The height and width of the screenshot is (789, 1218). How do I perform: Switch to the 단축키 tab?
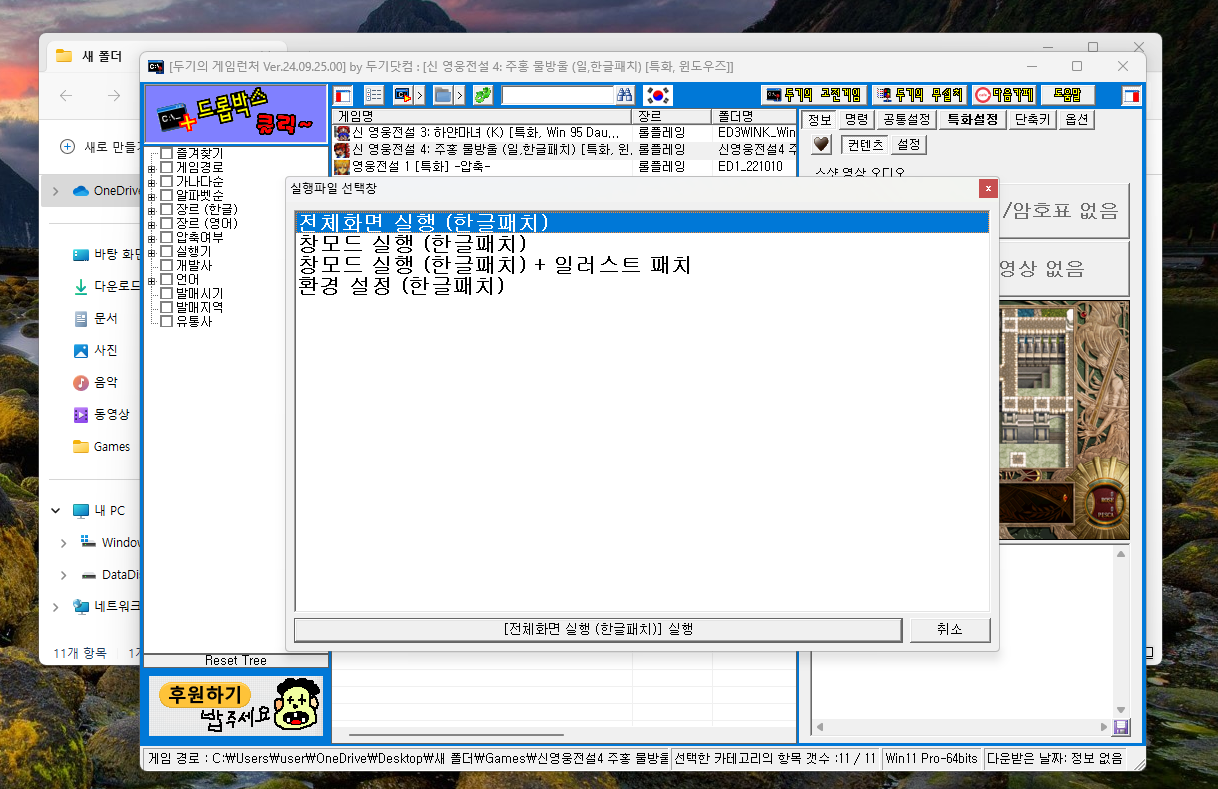pos(1032,120)
